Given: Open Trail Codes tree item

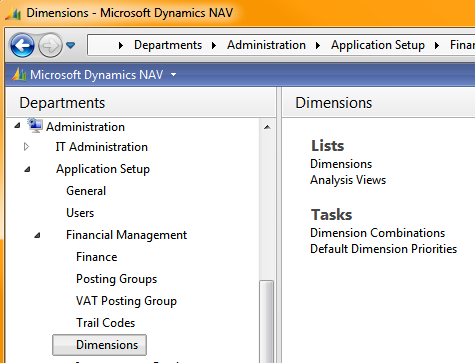Looking at the screenshot, I should 105,323.
